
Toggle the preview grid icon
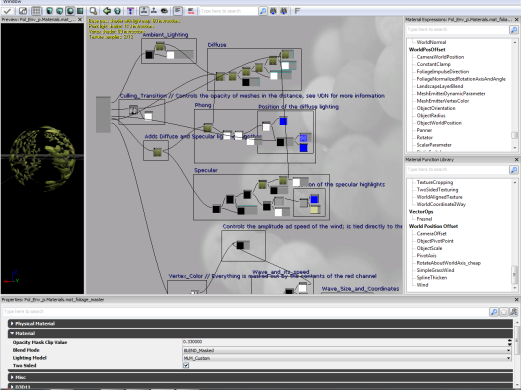(36, 11)
